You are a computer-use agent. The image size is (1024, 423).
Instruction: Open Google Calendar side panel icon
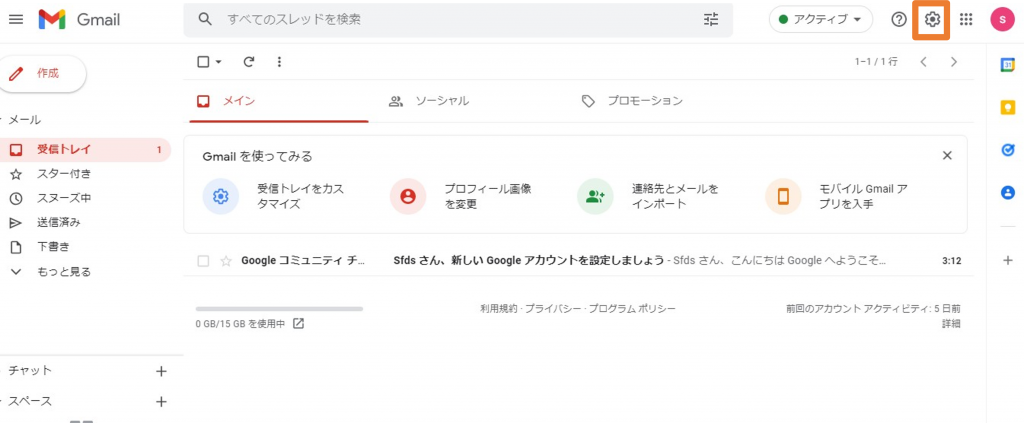pos(1008,65)
